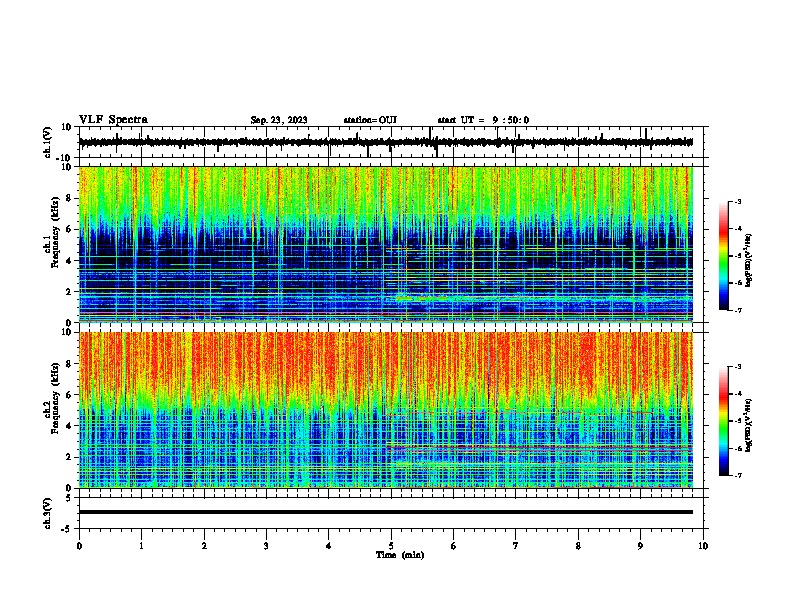Click the "8" kHz tick of ch.1 spectrogram
The width and height of the screenshot is (792, 612).
click(69, 198)
